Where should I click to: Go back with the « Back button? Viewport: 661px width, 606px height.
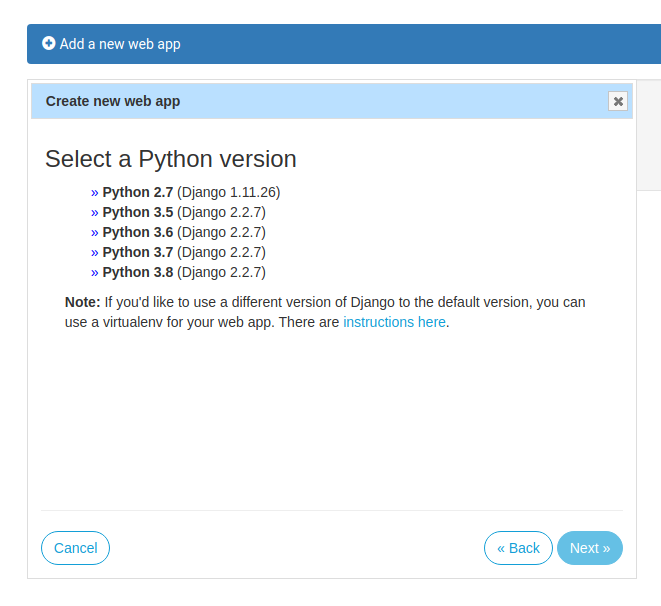518,548
